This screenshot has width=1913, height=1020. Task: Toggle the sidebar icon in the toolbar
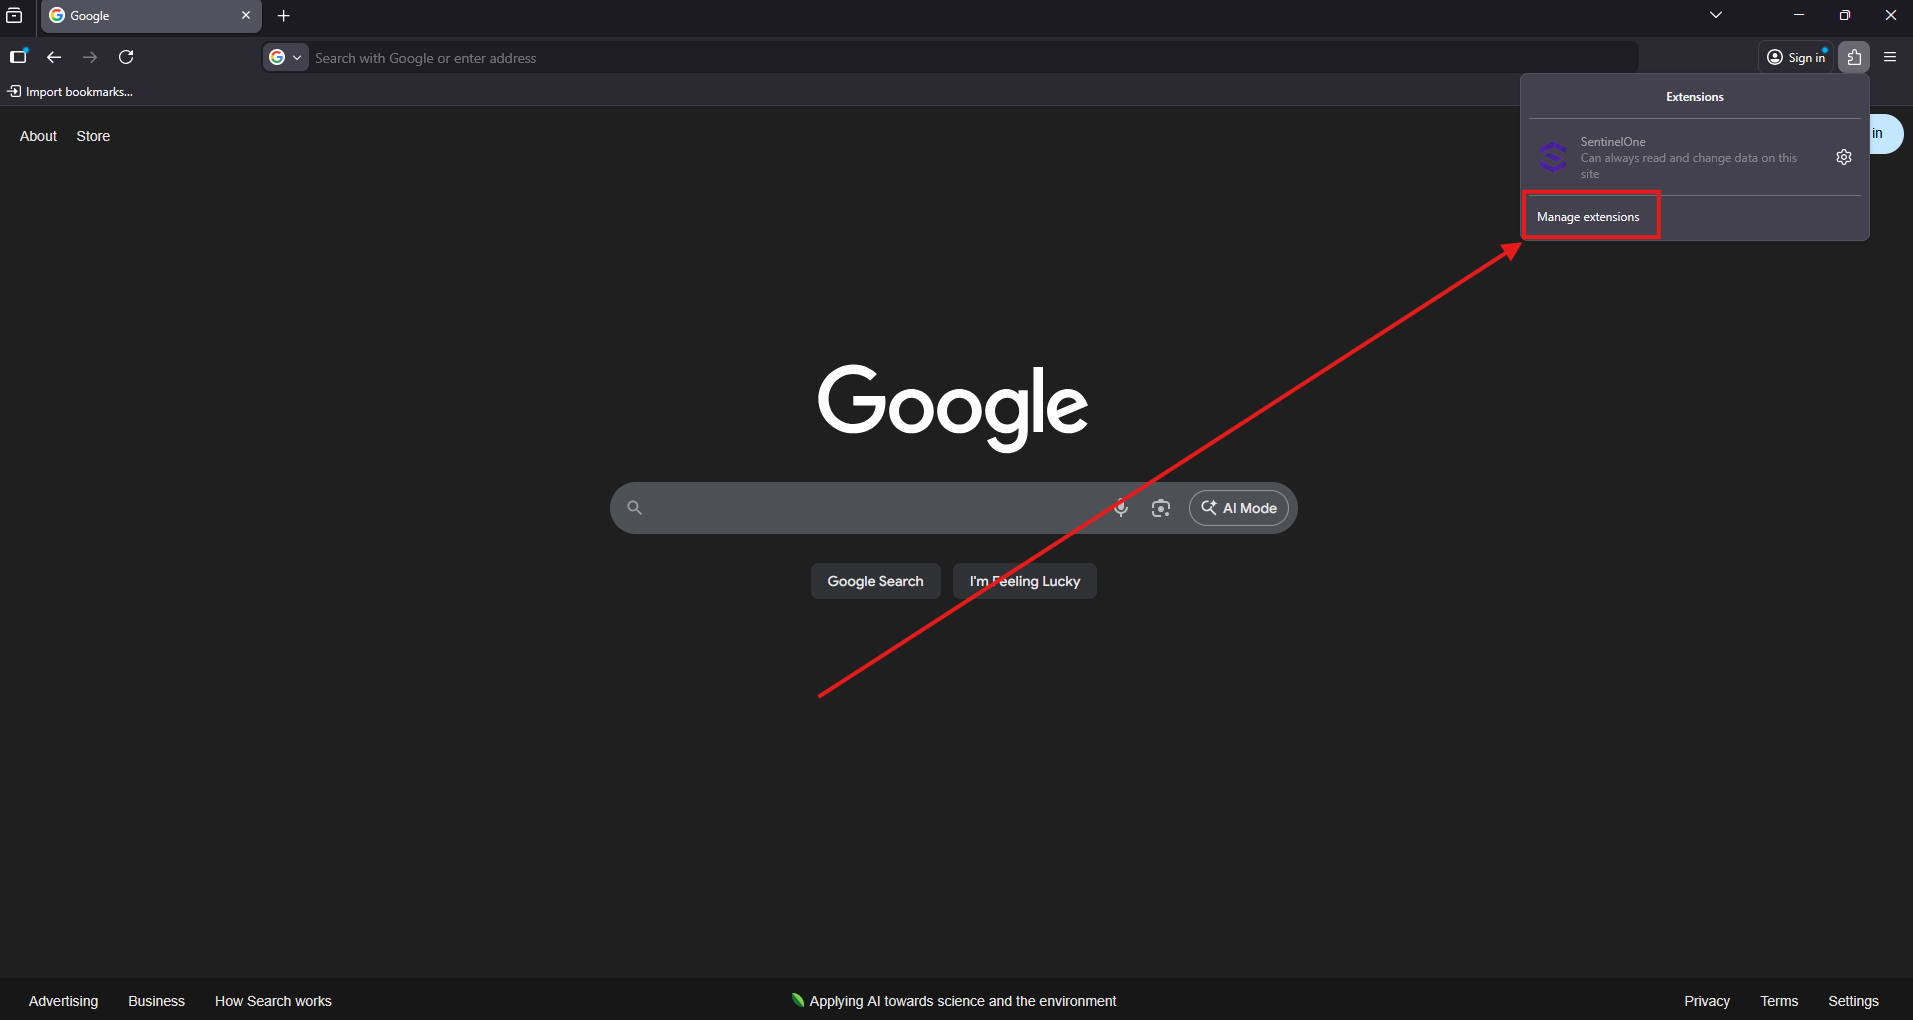[18, 57]
